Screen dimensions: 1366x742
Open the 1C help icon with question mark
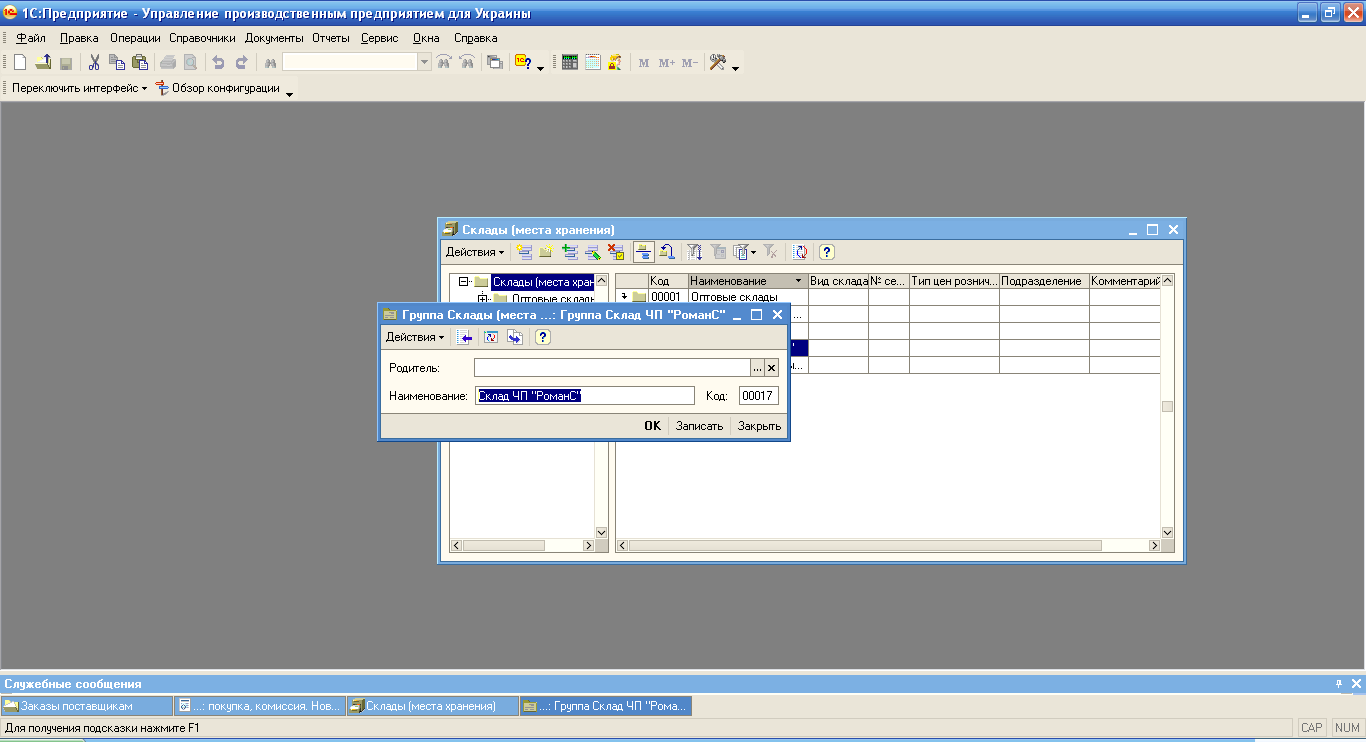[x=523, y=62]
